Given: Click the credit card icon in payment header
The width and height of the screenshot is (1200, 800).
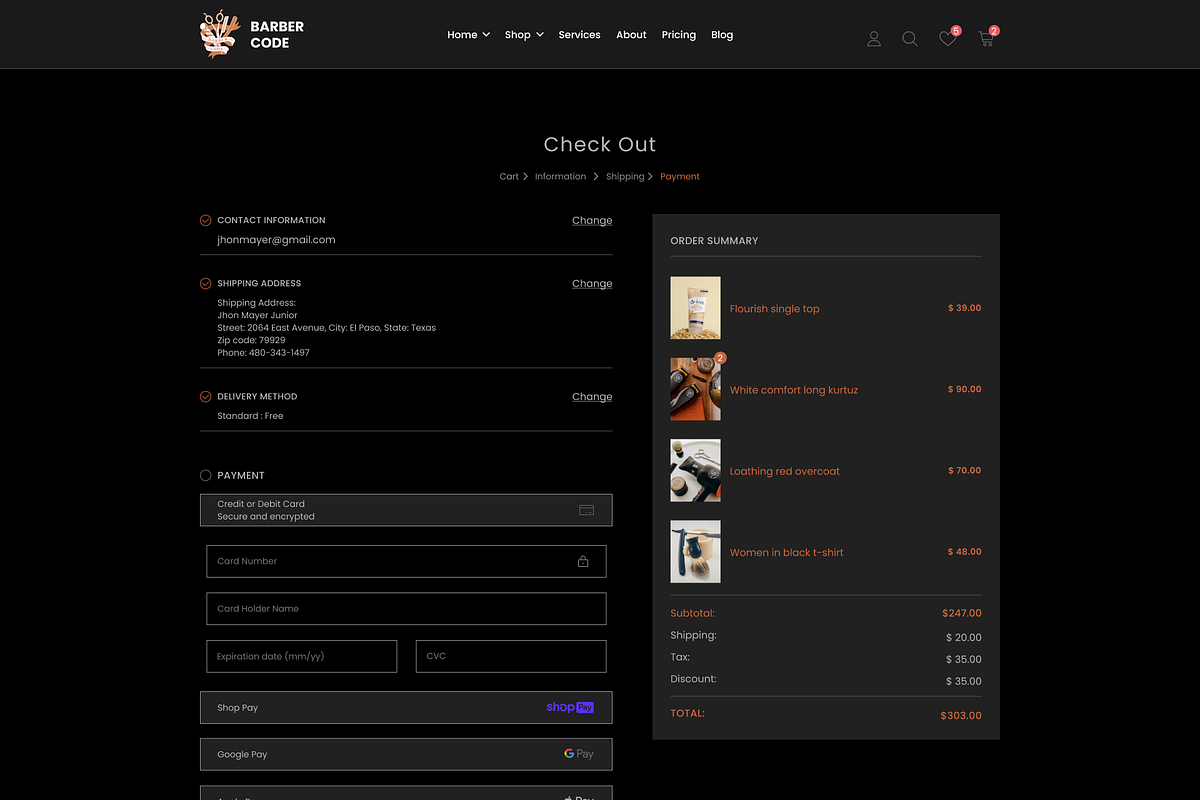Looking at the screenshot, I should [587, 510].
